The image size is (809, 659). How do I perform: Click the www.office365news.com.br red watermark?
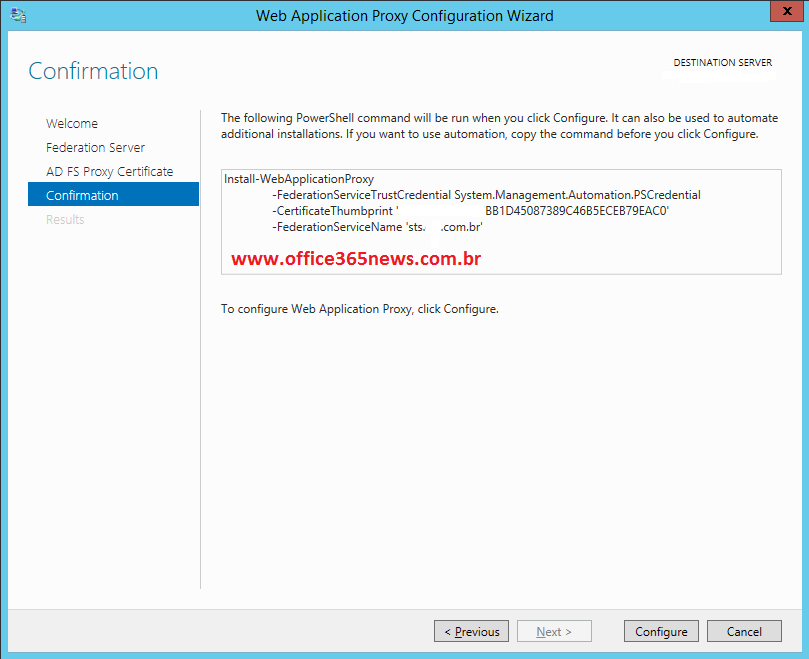pyautogui.click(x=356, y=259)
